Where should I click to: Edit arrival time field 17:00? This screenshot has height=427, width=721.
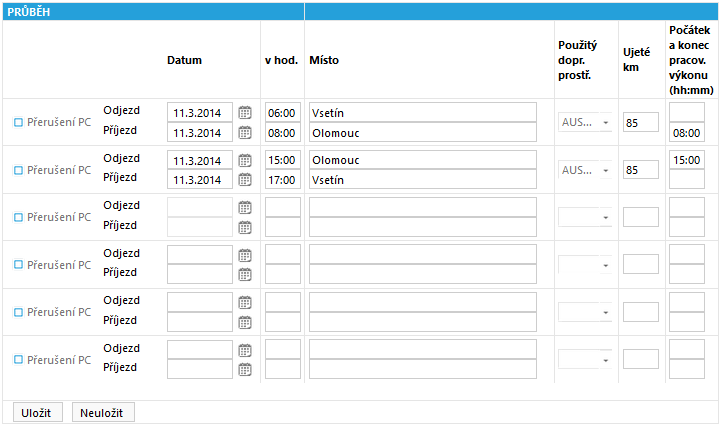click(x=282, y=180)
